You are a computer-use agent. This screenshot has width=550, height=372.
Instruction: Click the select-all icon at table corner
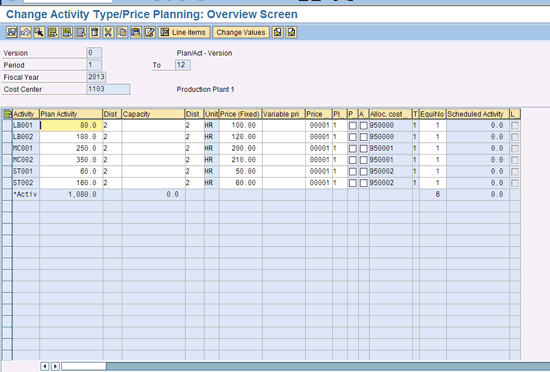pyautogui.click(x=7, y=114)
